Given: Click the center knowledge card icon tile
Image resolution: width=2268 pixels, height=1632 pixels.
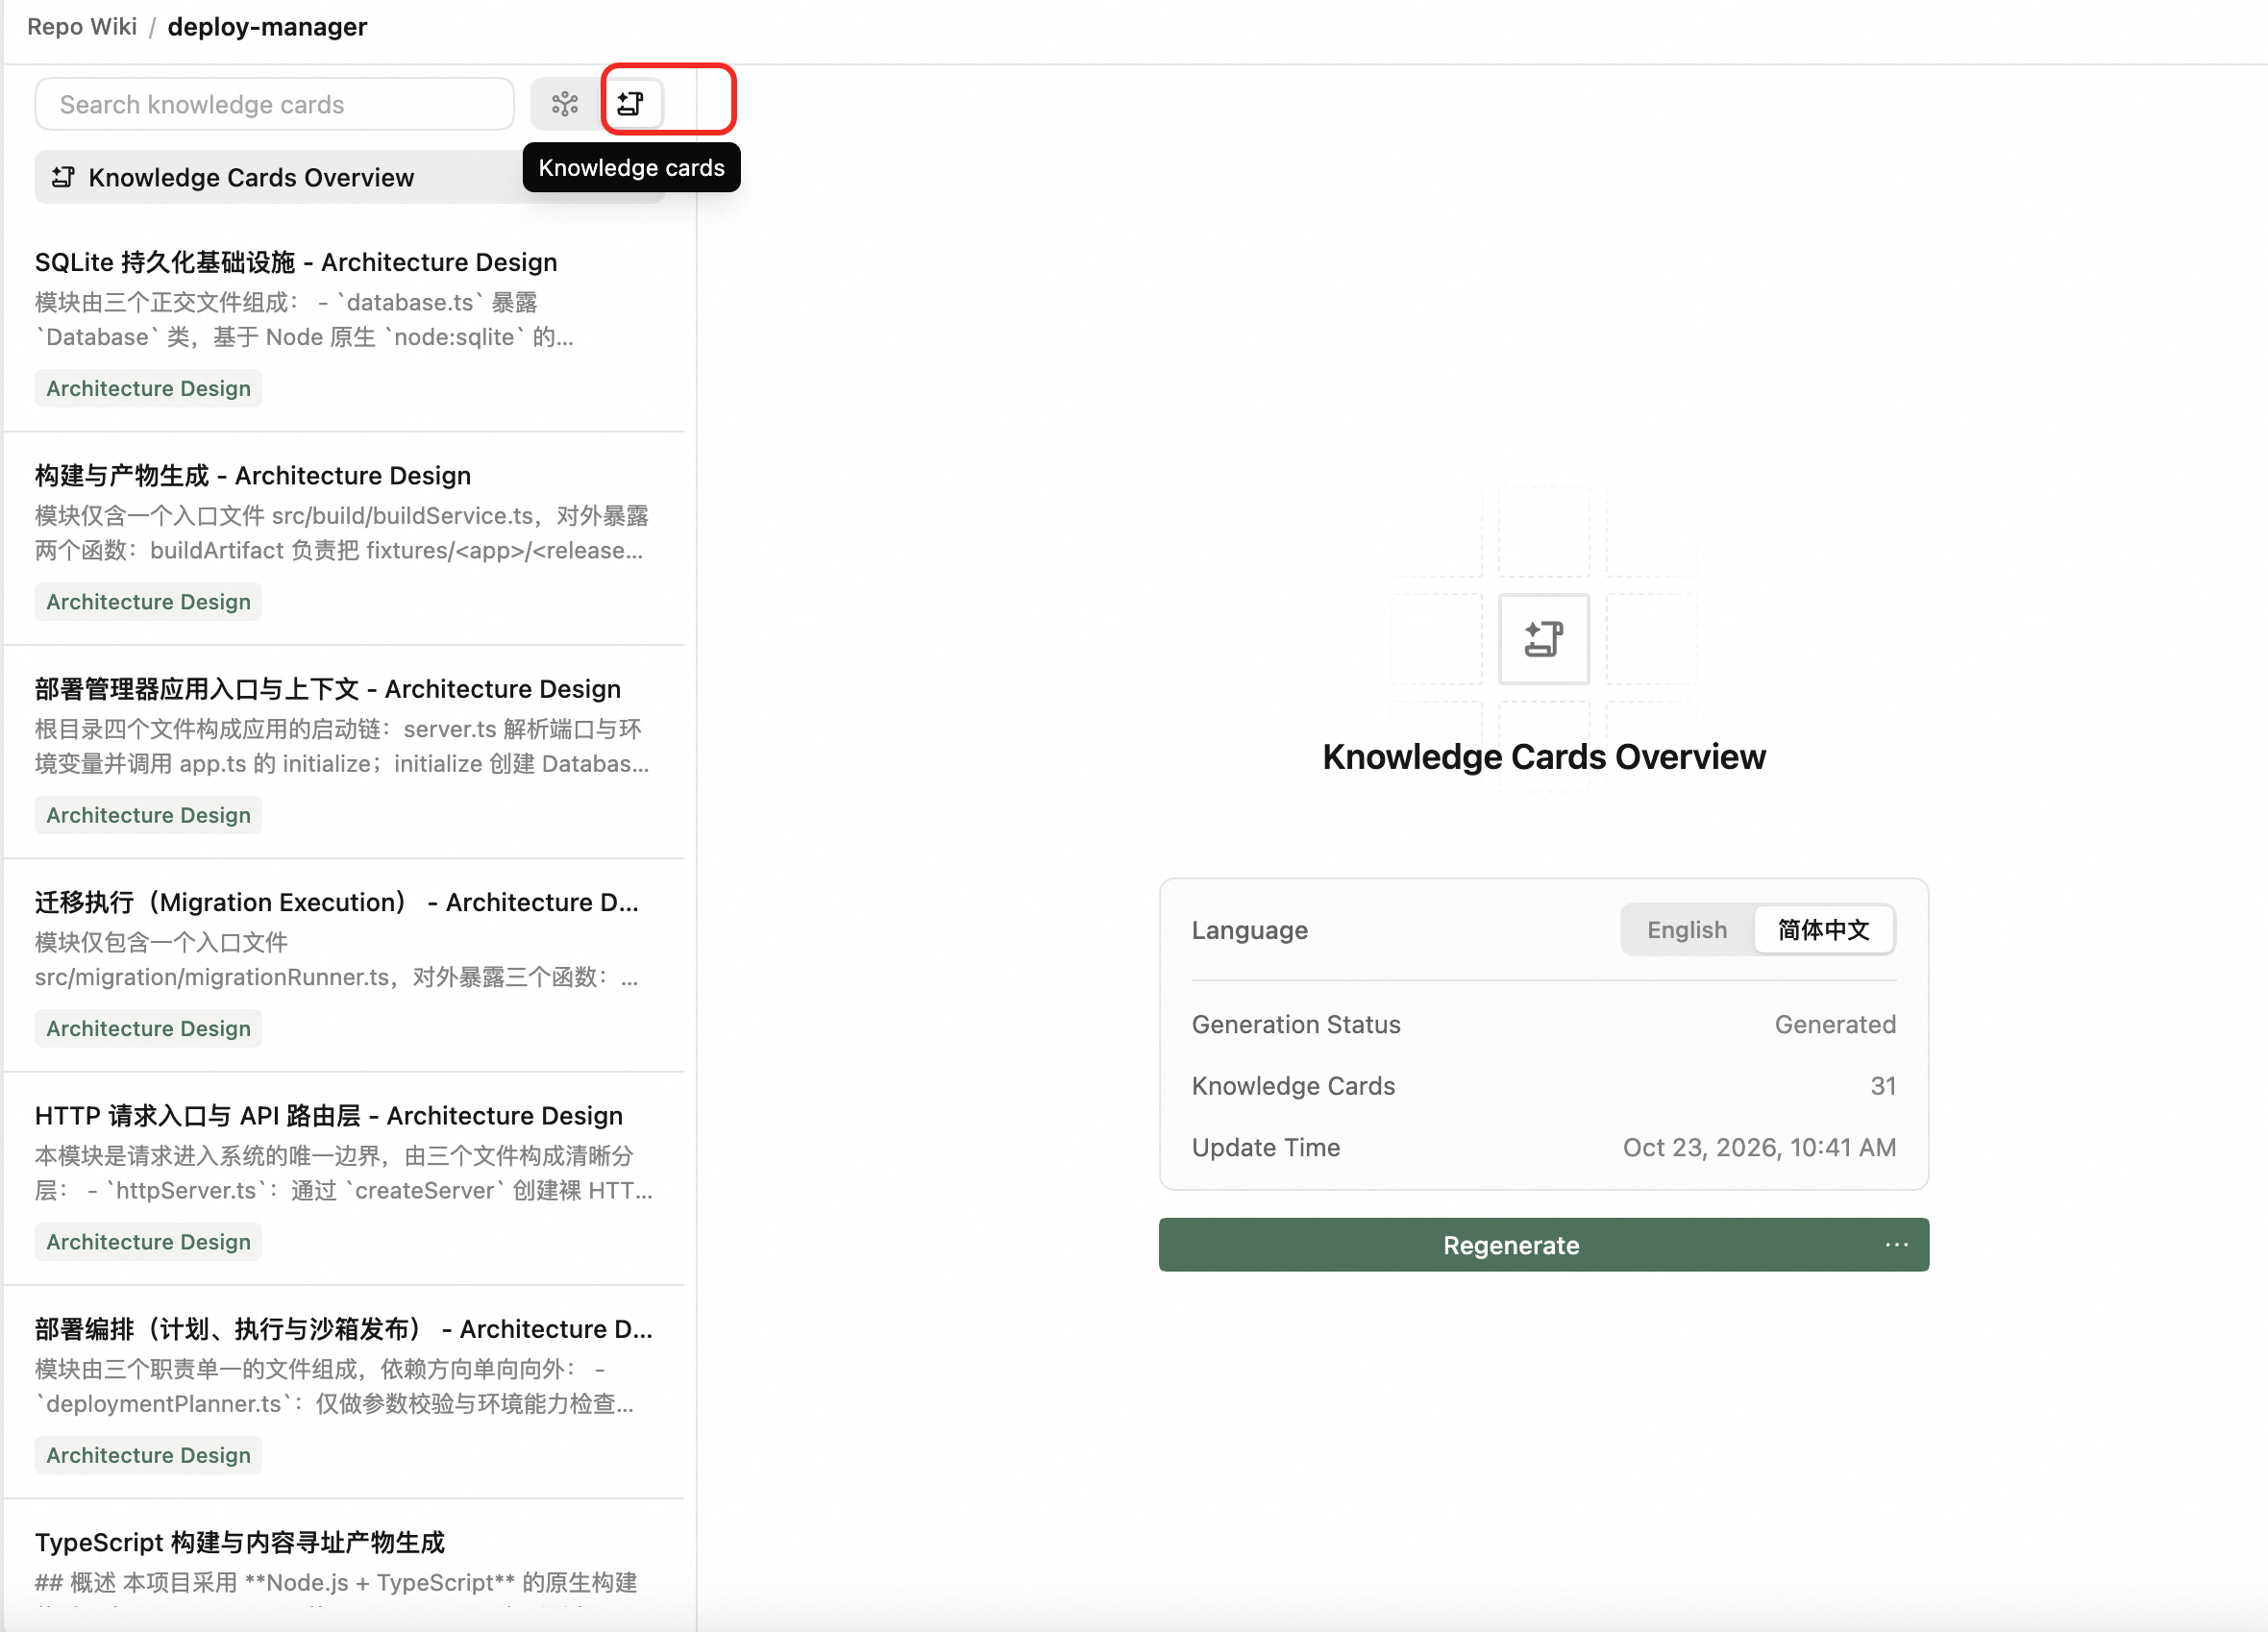Looking at the screenshot, I should [1543, 639].
